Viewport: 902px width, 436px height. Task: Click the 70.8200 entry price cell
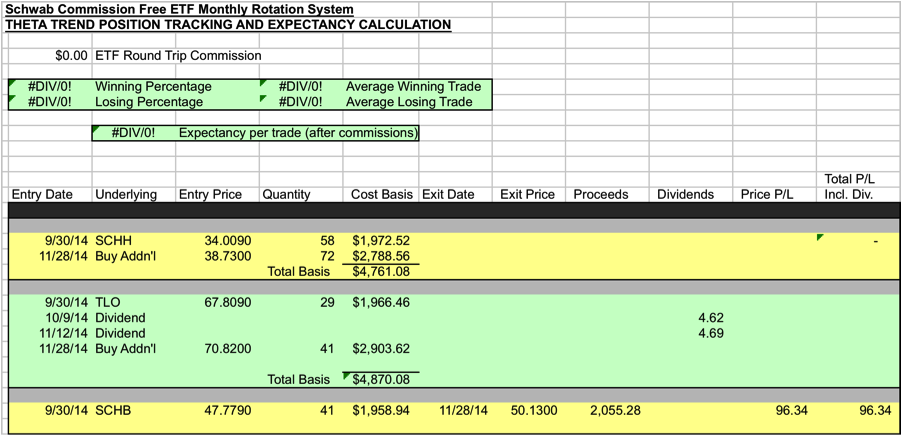(x=228, y=349)
